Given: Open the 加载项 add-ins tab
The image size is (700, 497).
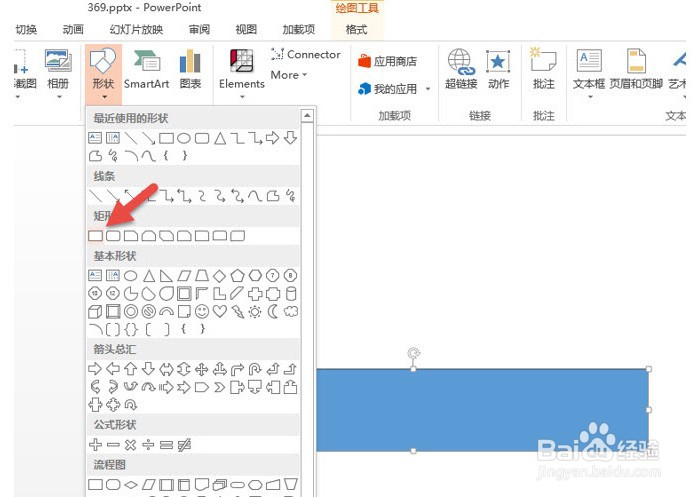Looking at the screenshot, I should (299, 29).
